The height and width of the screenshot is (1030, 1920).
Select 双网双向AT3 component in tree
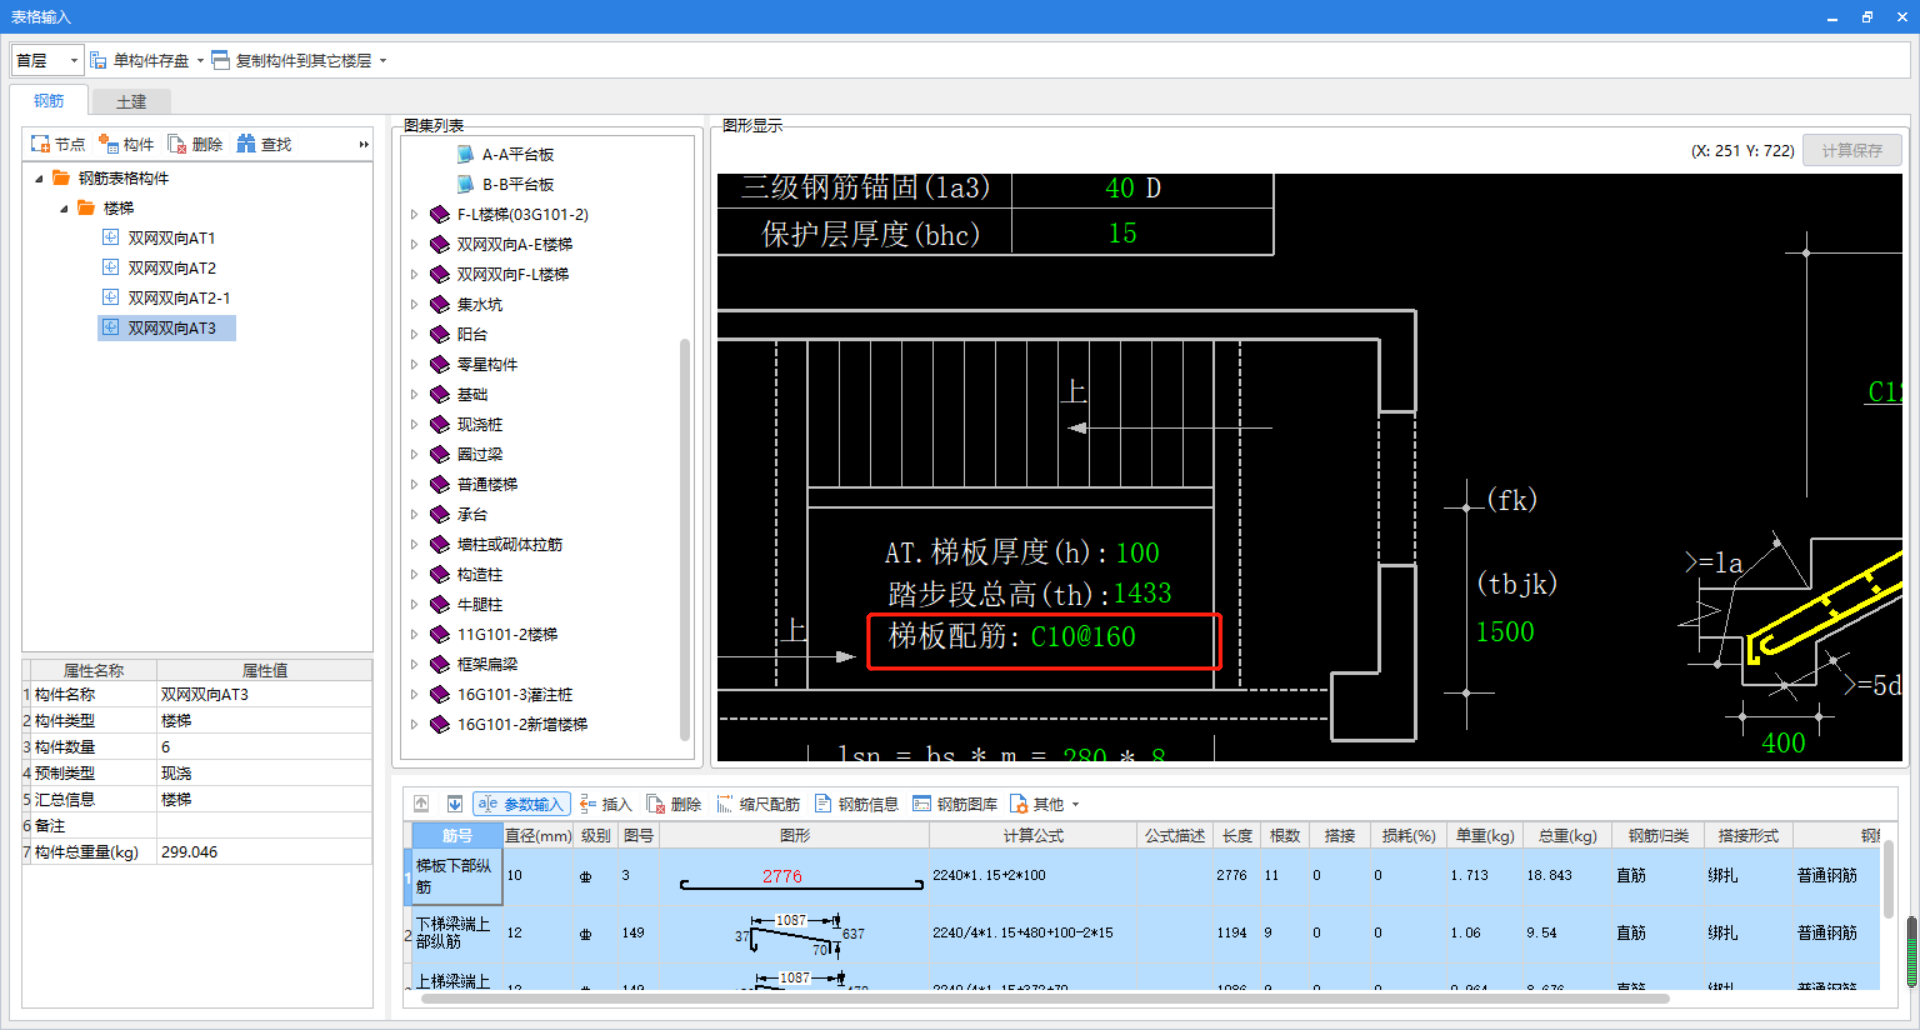(x=167, y=328)
